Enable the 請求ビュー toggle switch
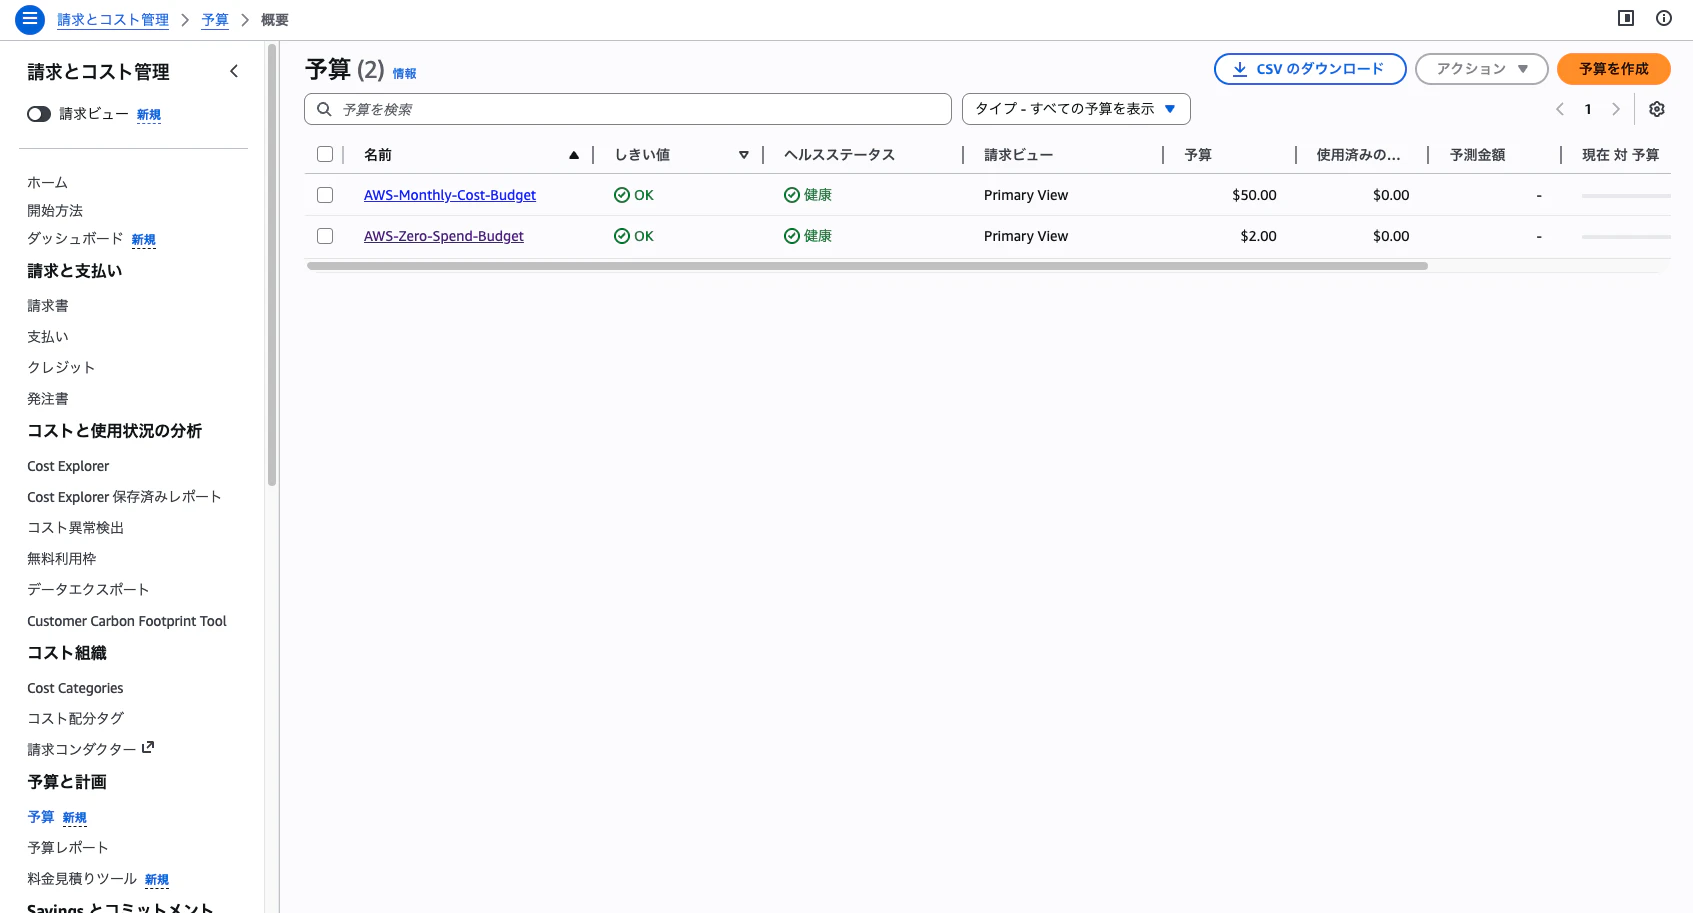The height and width of the screenshot is (913, 1693). [x=38, y=114]
